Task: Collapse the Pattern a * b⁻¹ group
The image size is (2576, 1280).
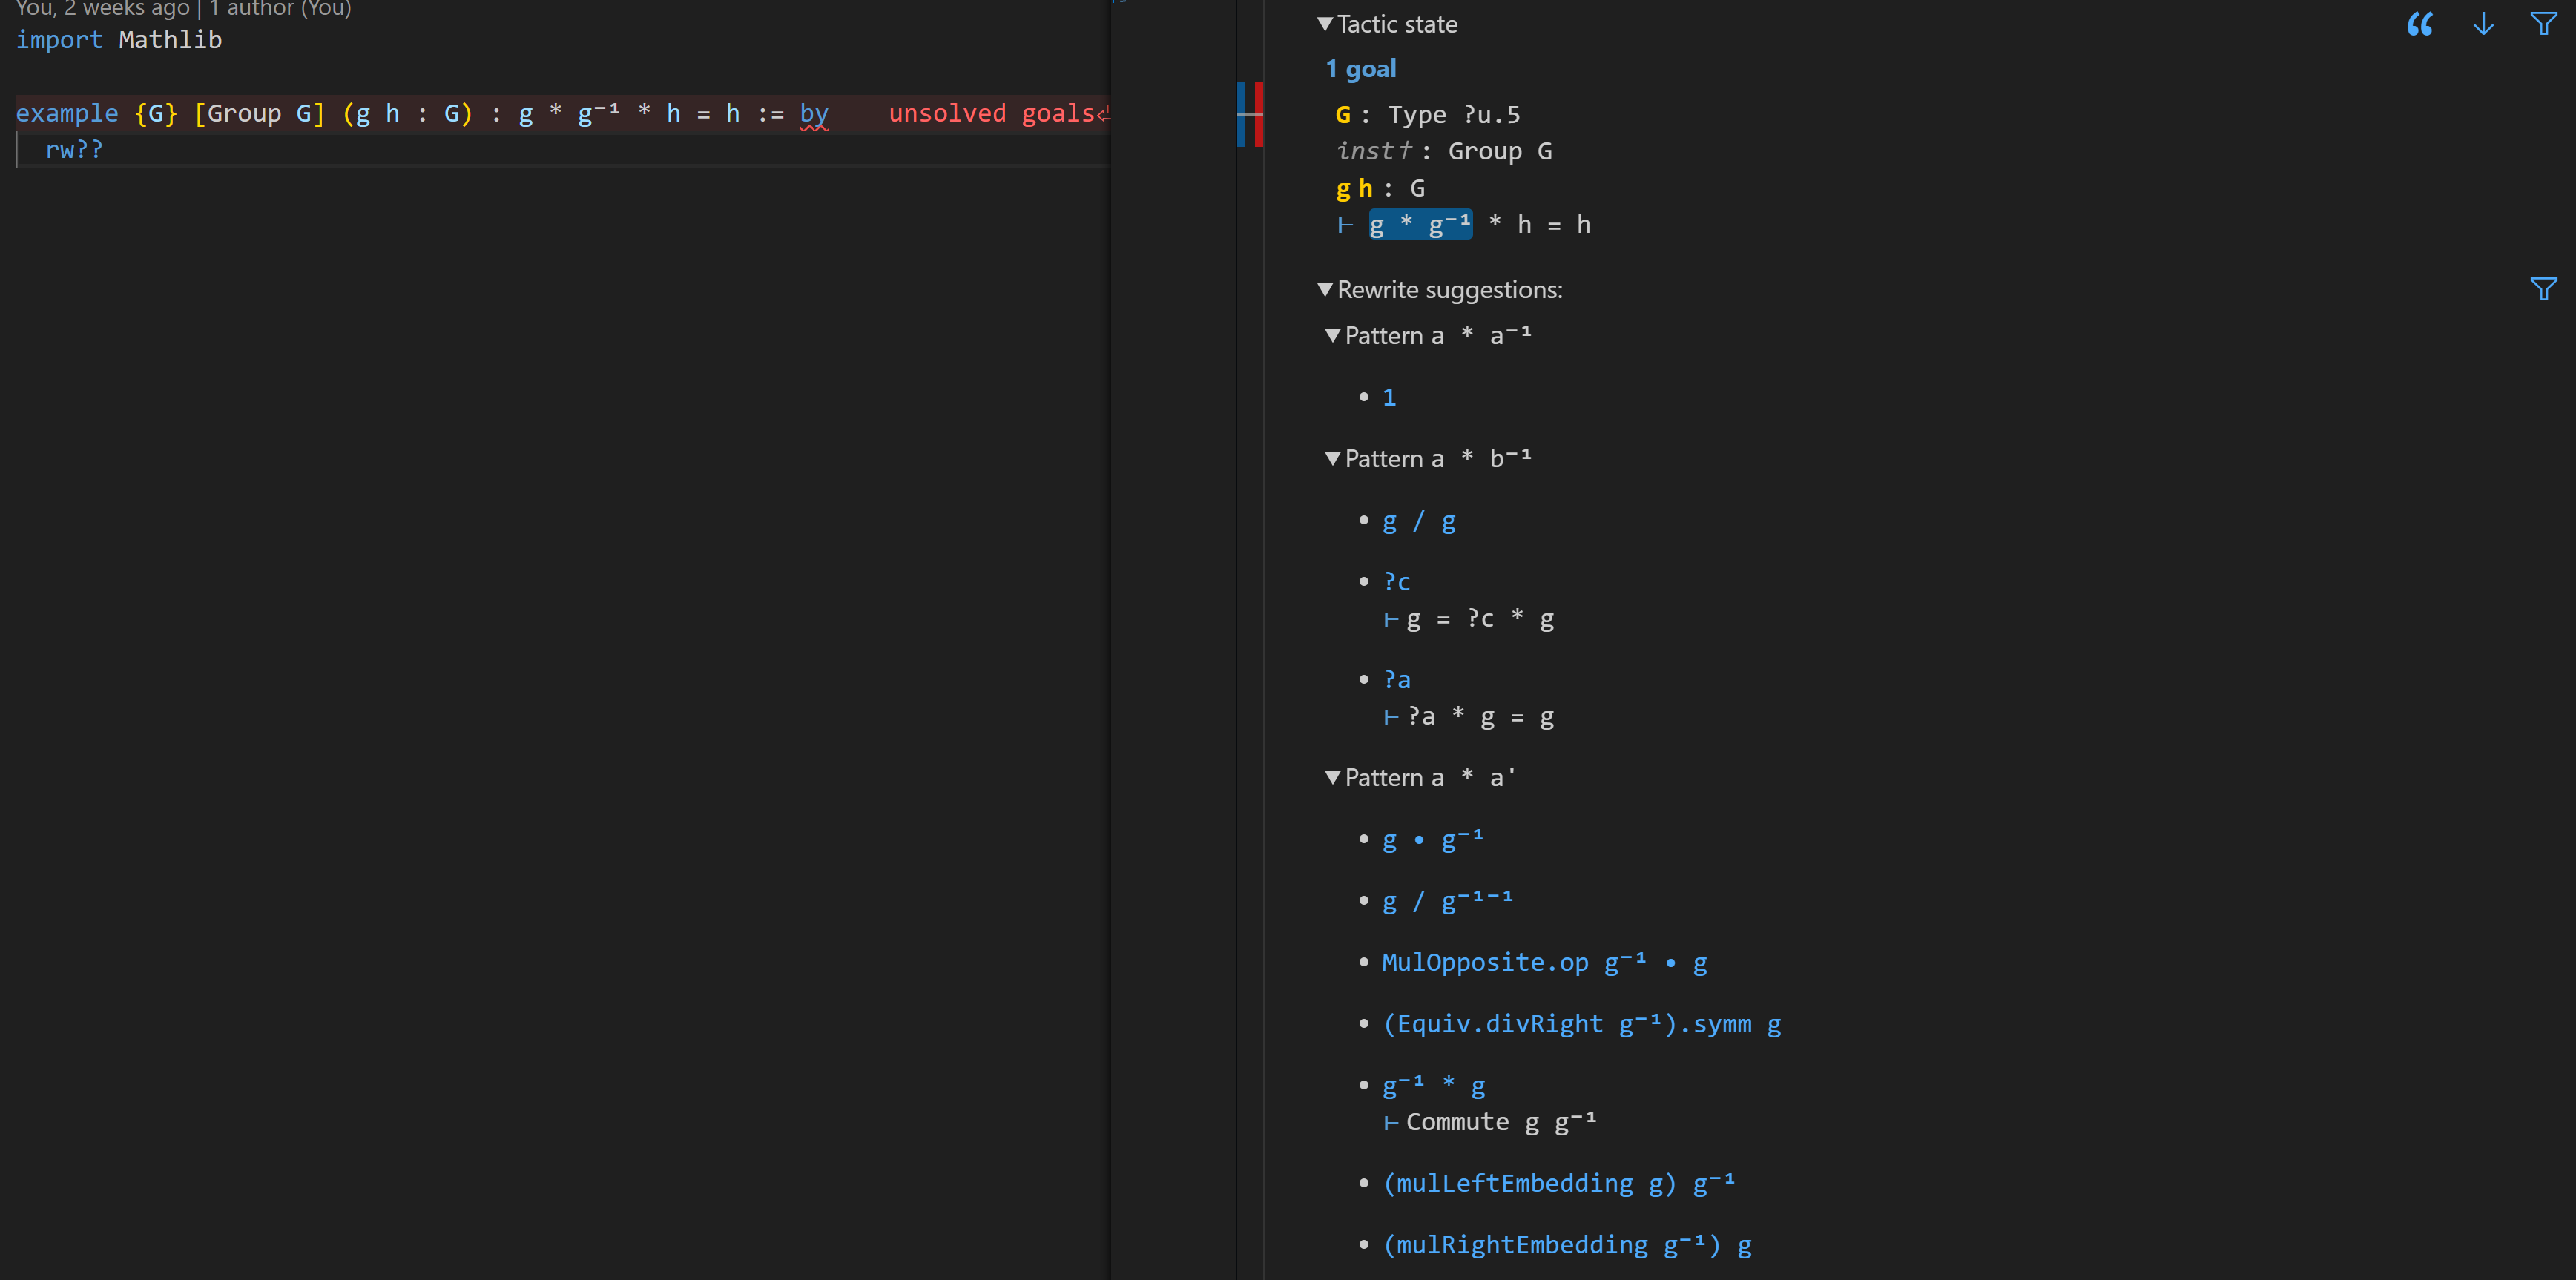Action: [1332, 459]
